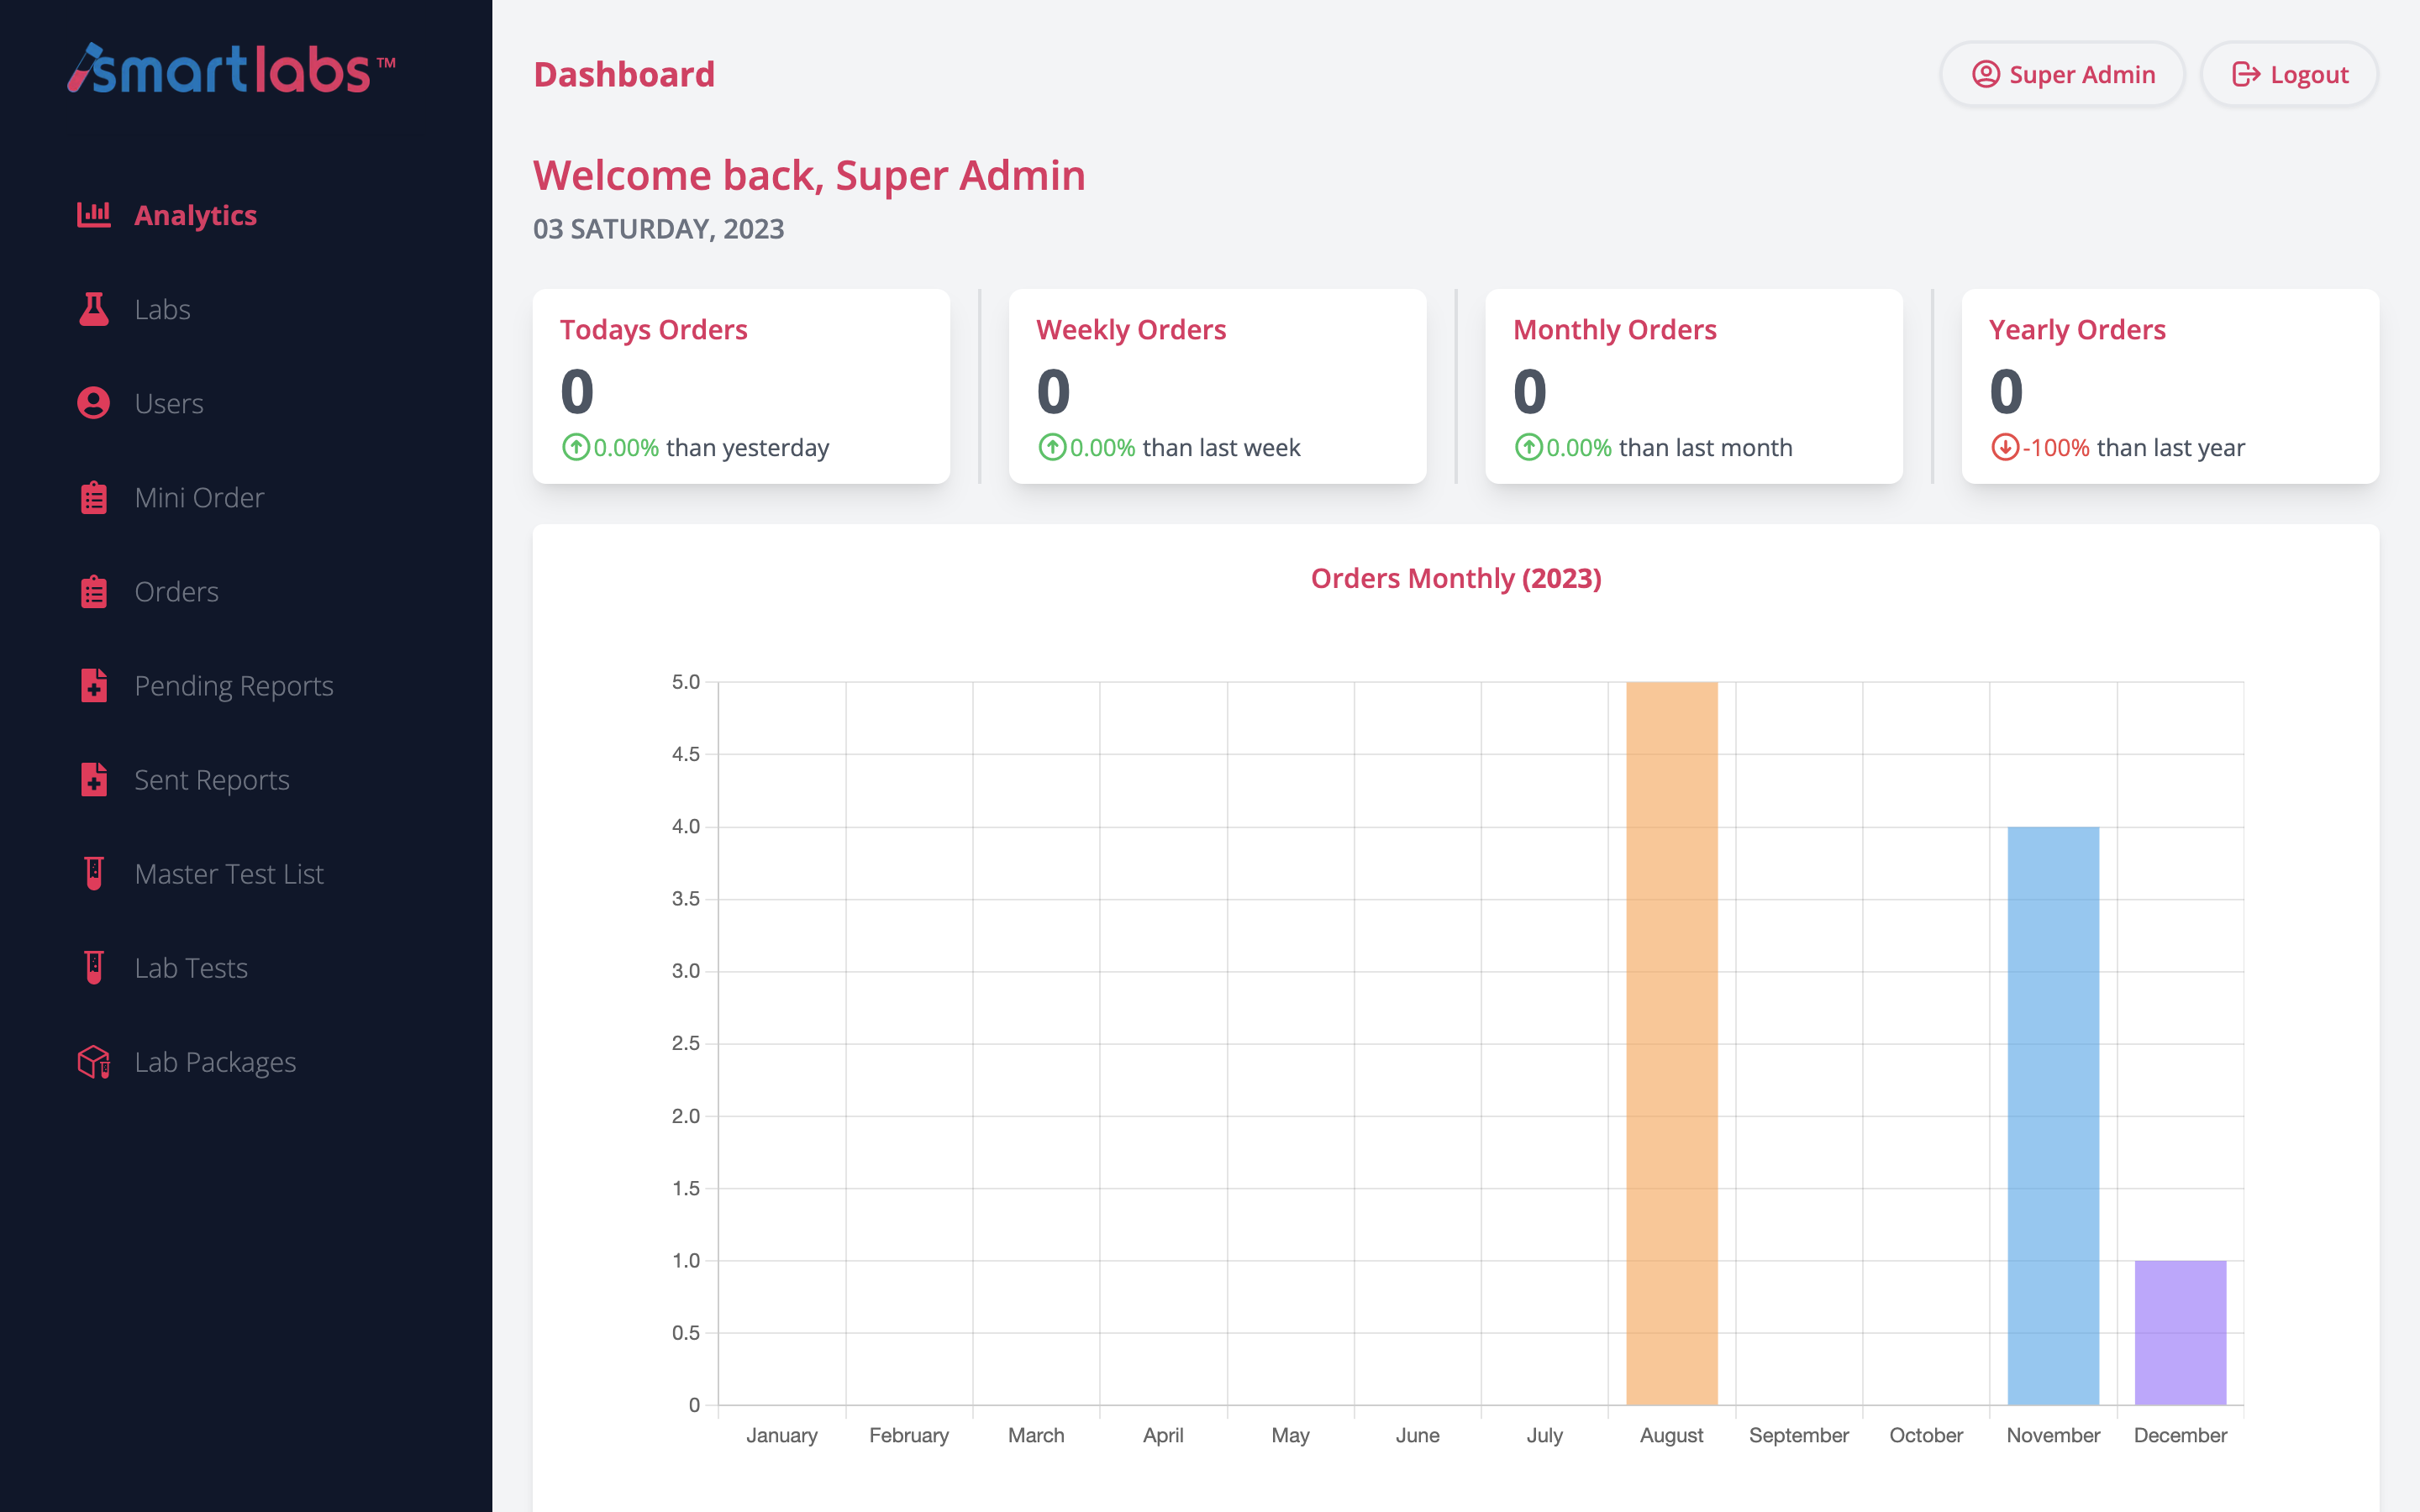The image size is (2420, 1512).
Task: Click the Logout button
Action: coord(2289,74)
